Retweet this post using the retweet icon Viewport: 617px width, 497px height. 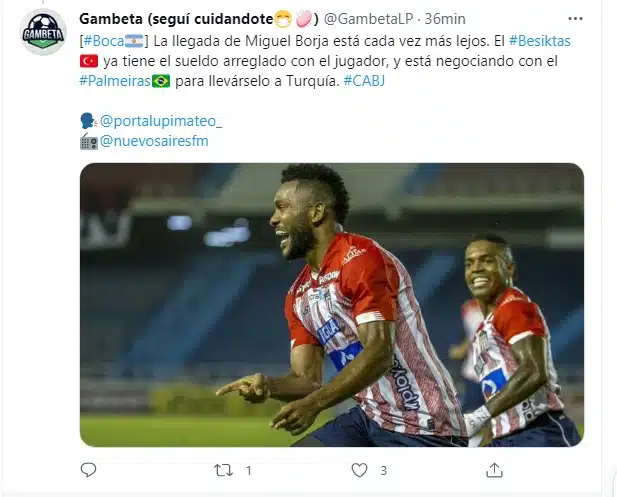click(x=224, y=470)
